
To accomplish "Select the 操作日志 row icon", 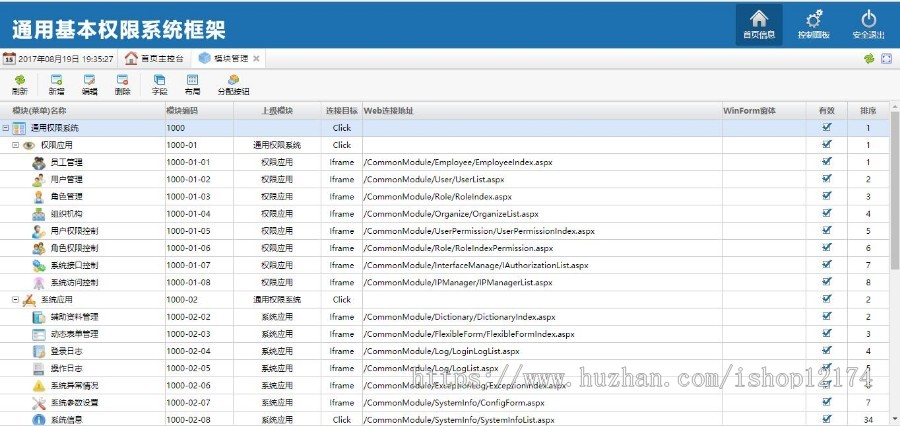I will tap(38, 369).
